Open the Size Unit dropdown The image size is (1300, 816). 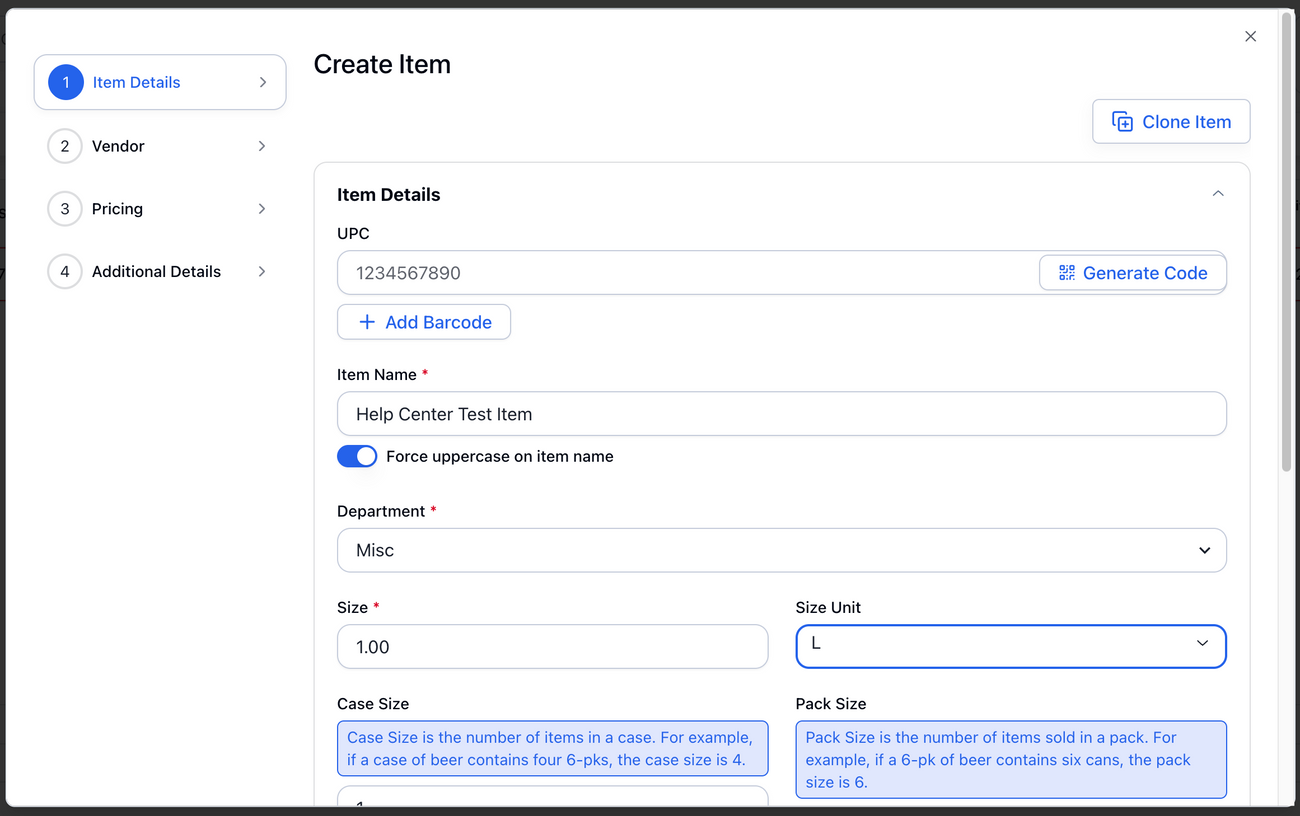pyautogui.click(x=1010, y=646)
